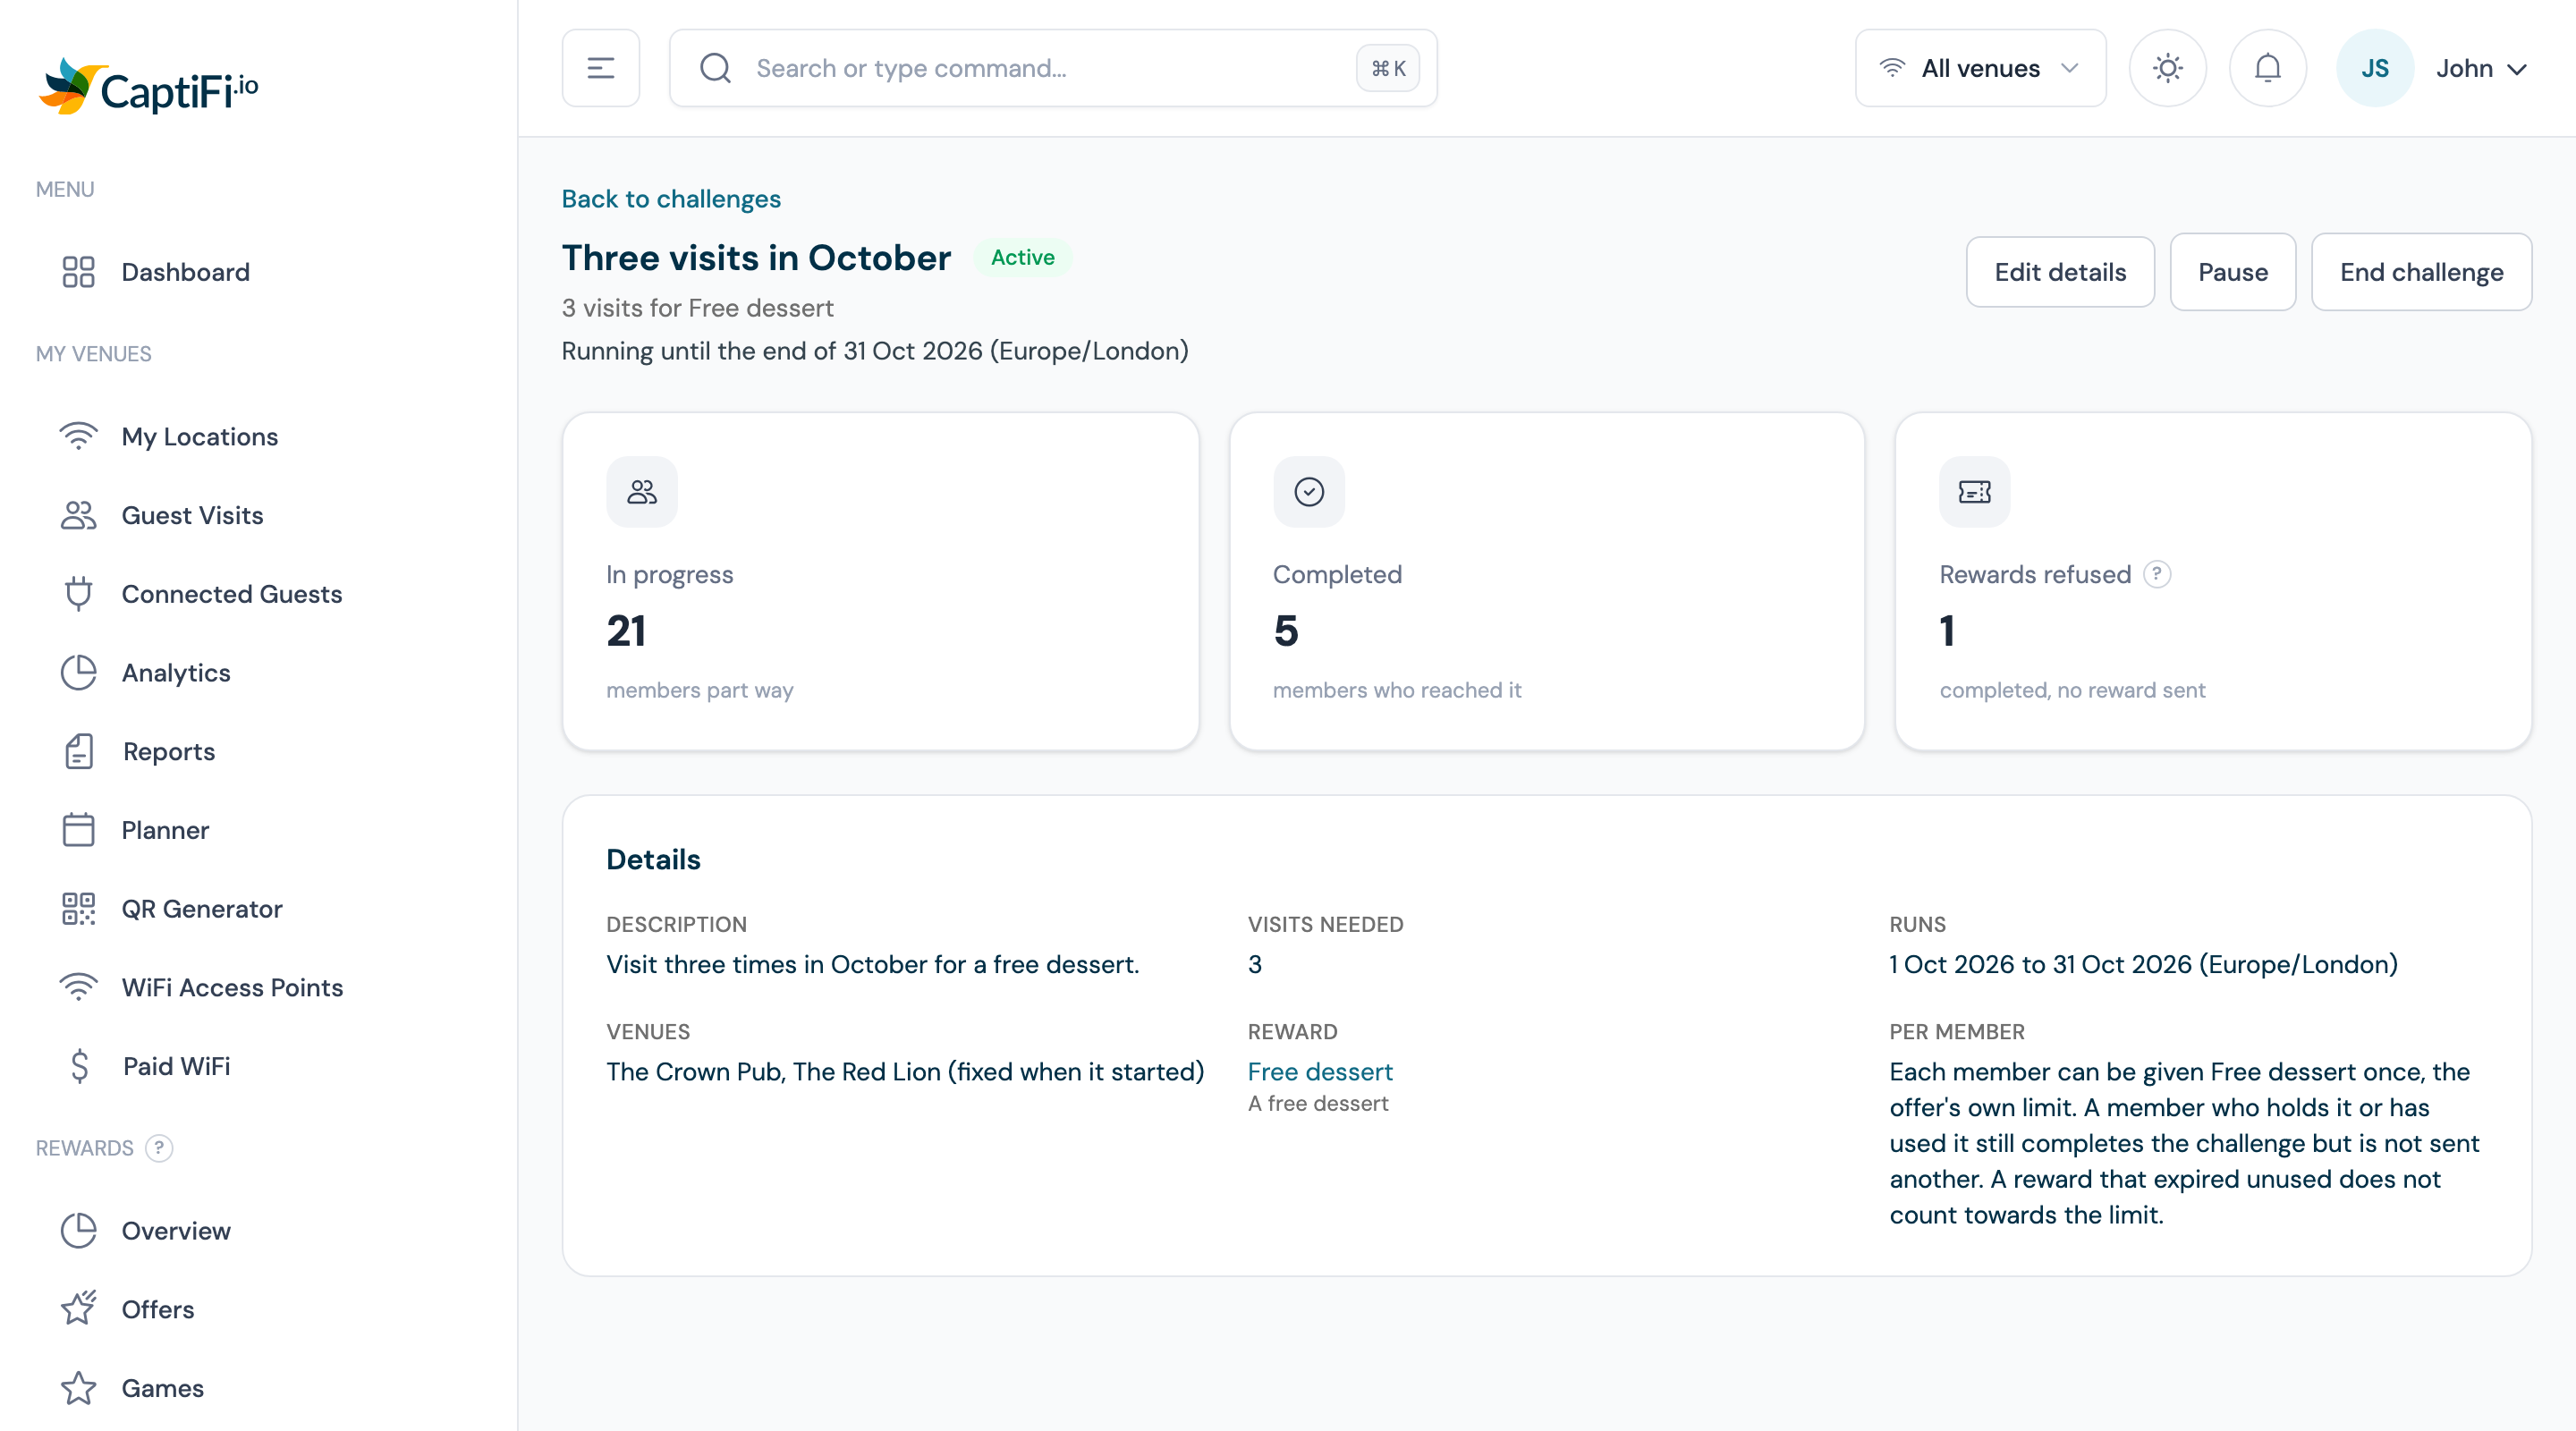Open the John account dropdown
The image size is (2576, 1431).
[x=2481, y=68]
